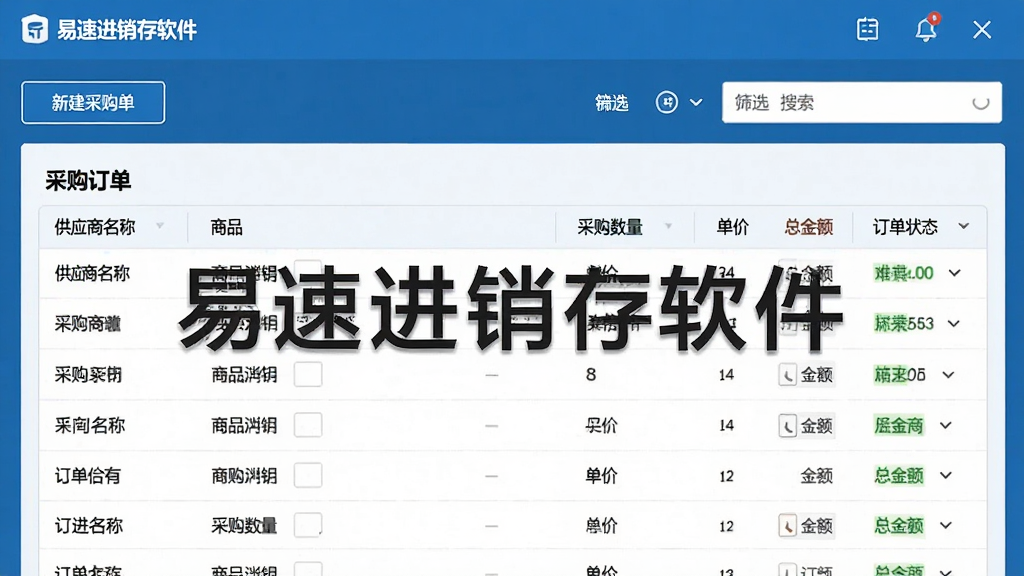Click the green 总金额 tag in 订单倍有 row
This screenshot has width=1024, height=576.
point(899,475)
